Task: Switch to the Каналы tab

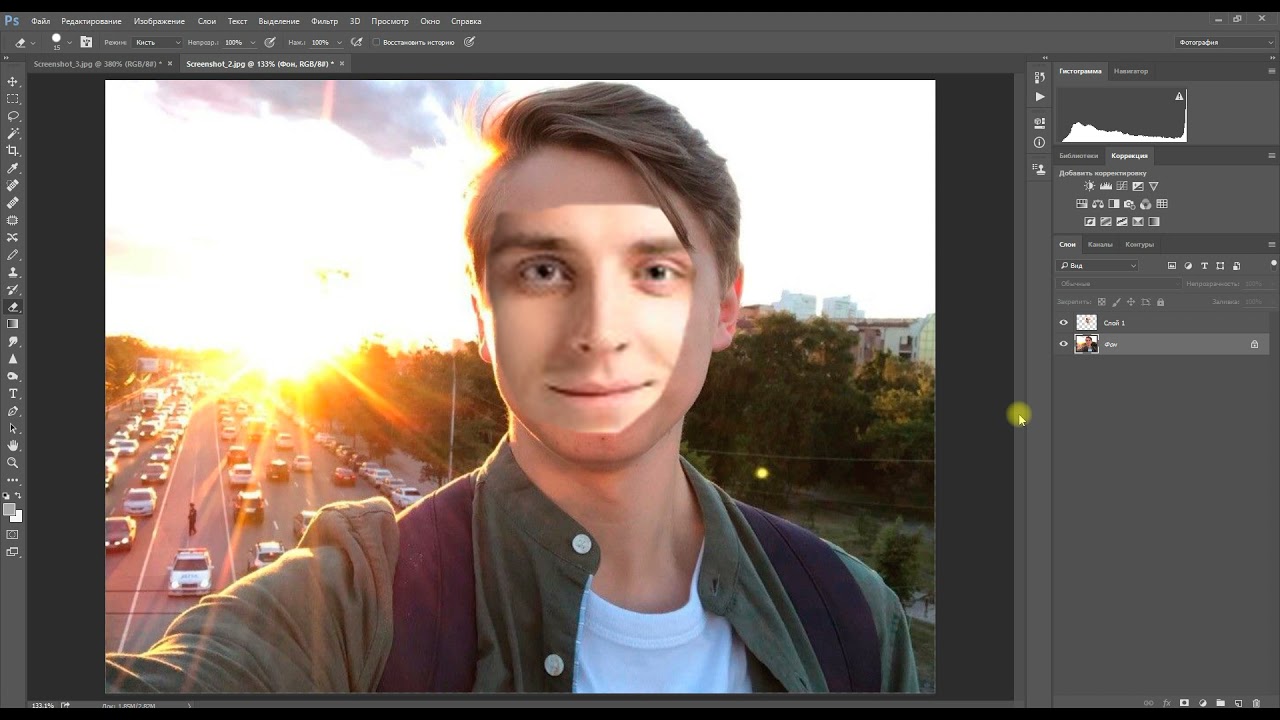Action: point(1100,244)
